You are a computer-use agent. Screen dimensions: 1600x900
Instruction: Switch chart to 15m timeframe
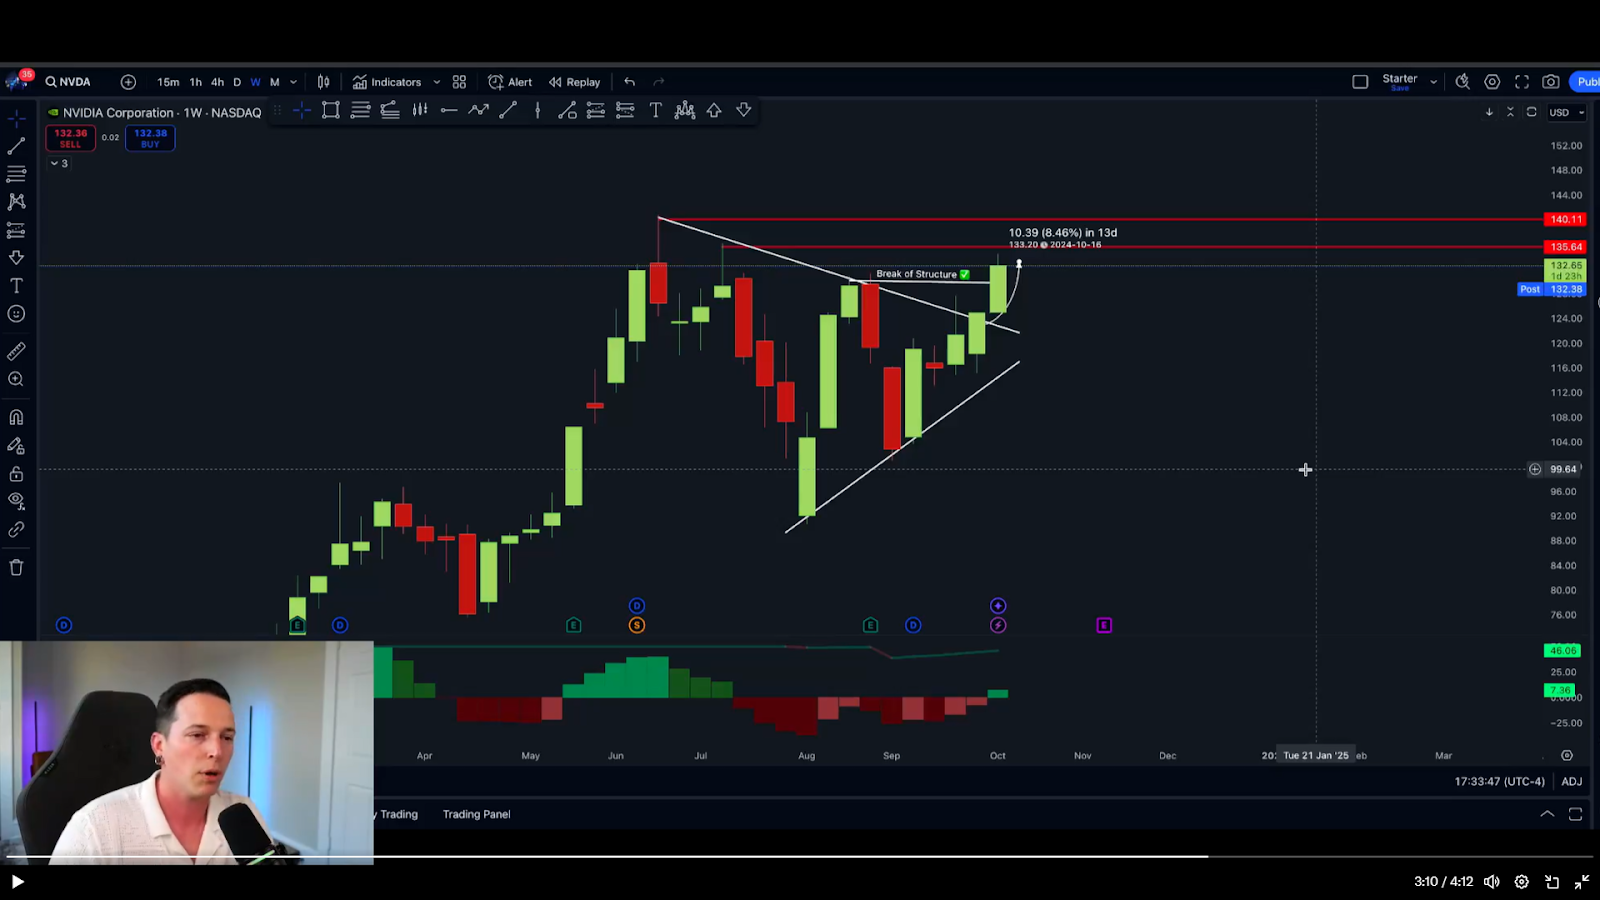(x=168, y=82)
